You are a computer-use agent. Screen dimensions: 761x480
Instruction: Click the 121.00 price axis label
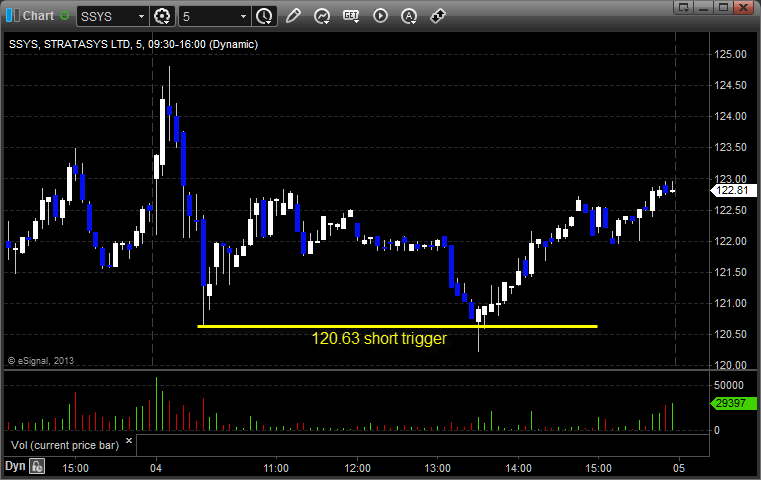click(730, 303)
